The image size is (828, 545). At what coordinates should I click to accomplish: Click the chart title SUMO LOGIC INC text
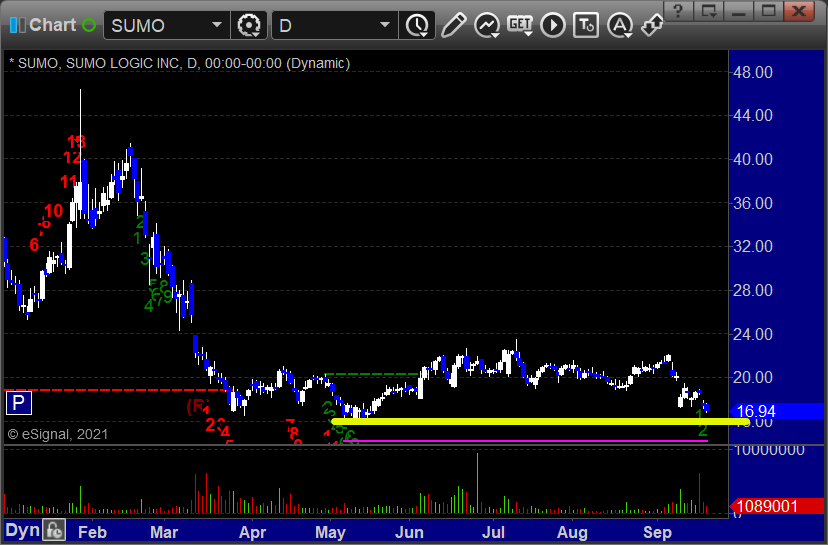tap(123, 63)
